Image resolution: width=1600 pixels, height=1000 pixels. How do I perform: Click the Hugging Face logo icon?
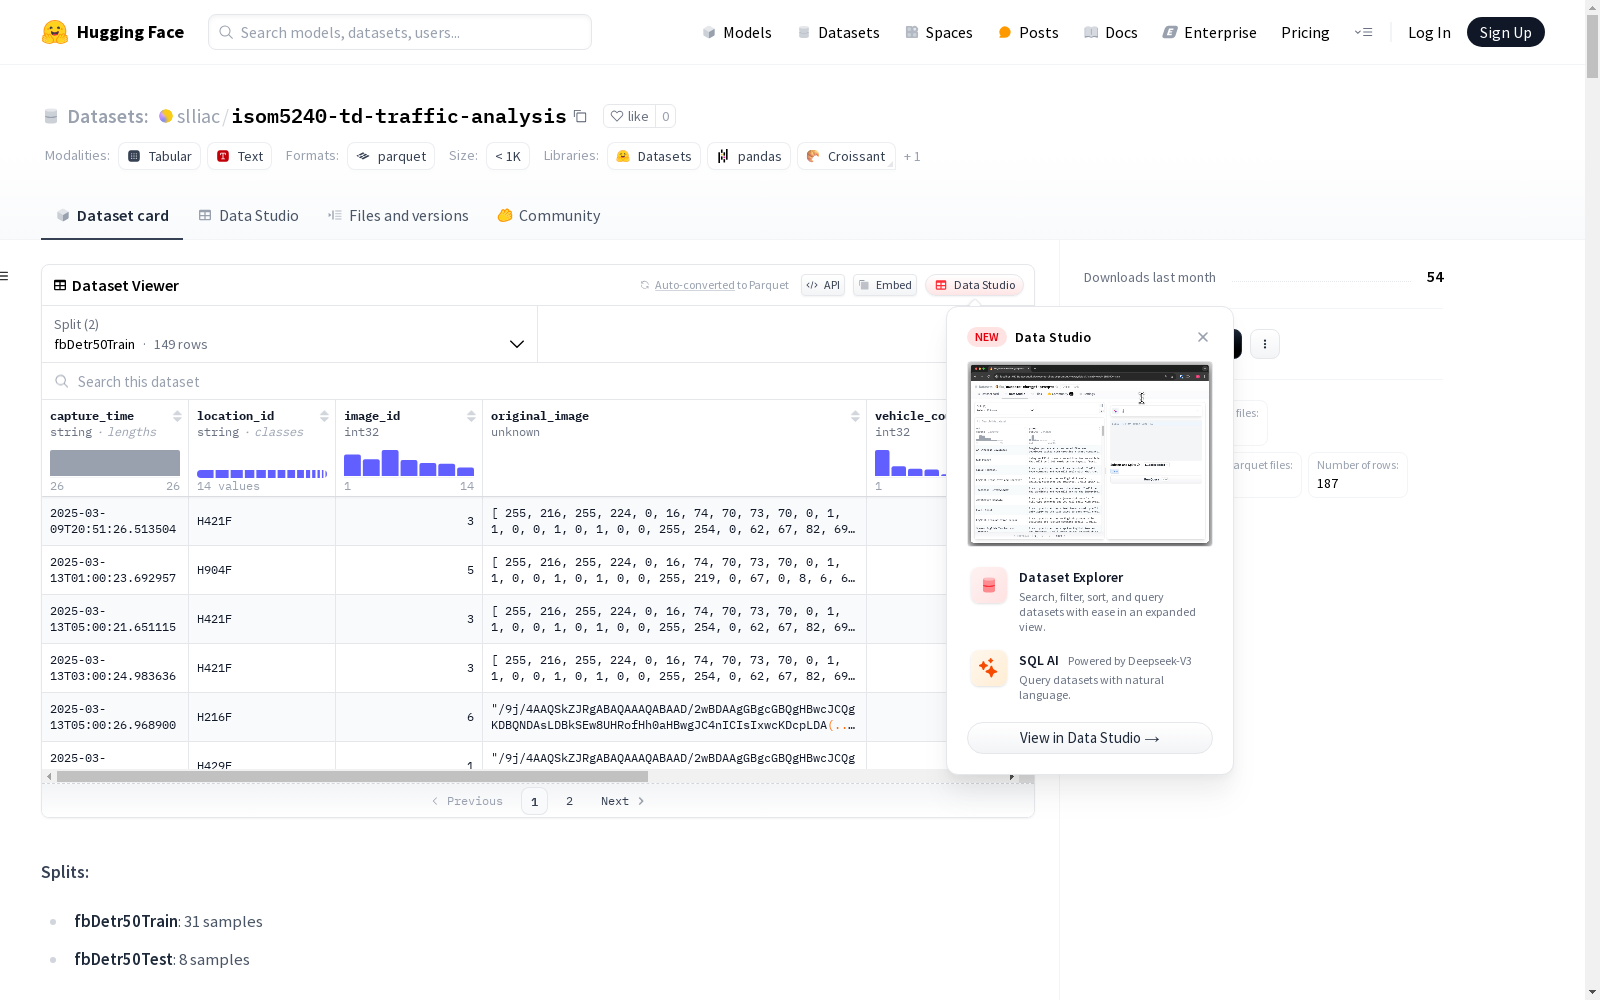pyautogui.click(x=55, y=32)
